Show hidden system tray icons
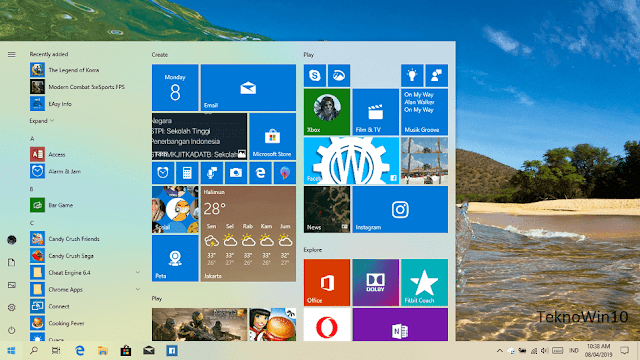This screenshot has height=360, width=640. coord(500,351)
